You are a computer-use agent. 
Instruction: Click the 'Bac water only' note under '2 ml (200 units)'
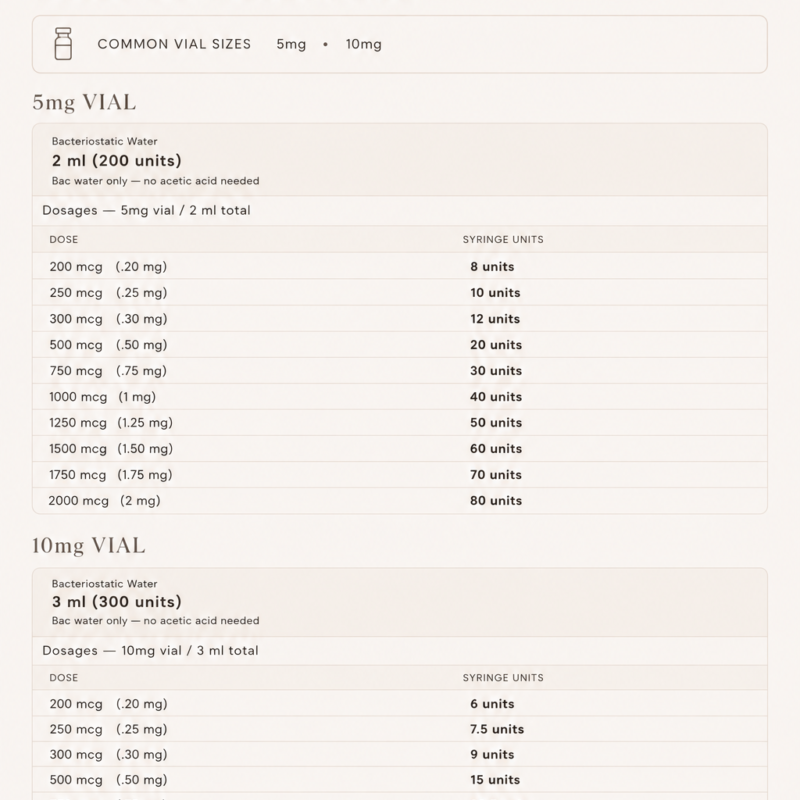156,181
